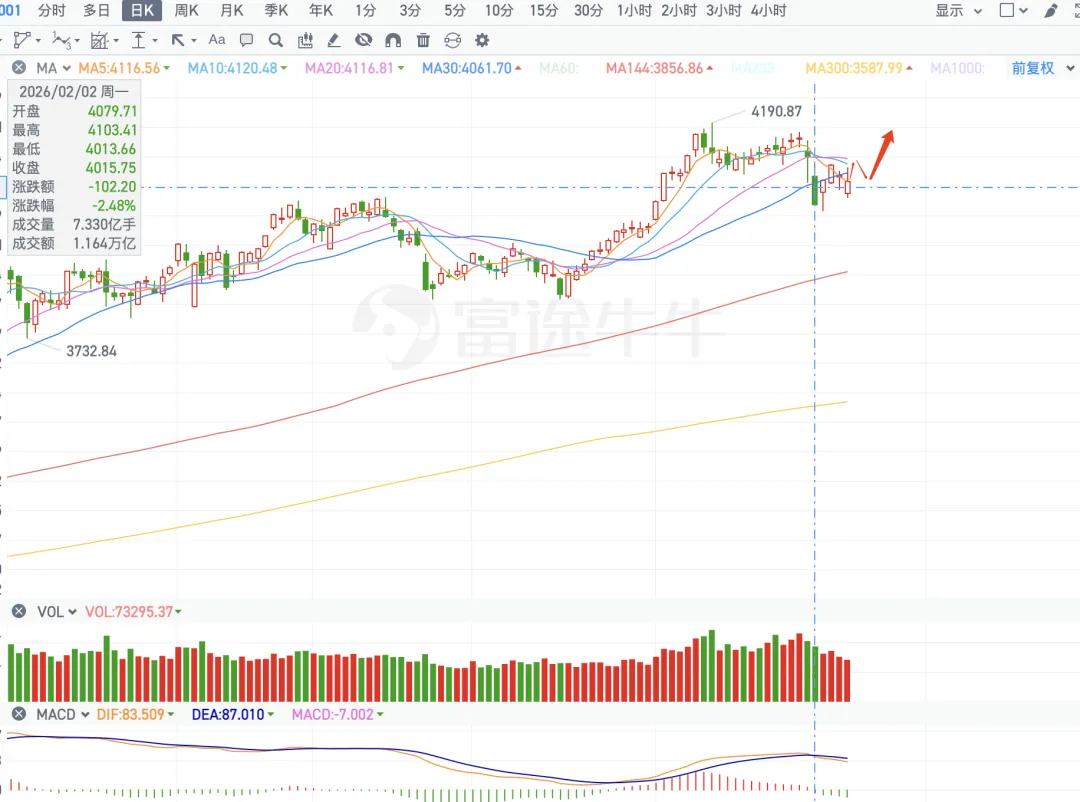This screenshot has width=1080, height=802.
Task: Clear drawings with the trash icon
Action: point(423,40)
